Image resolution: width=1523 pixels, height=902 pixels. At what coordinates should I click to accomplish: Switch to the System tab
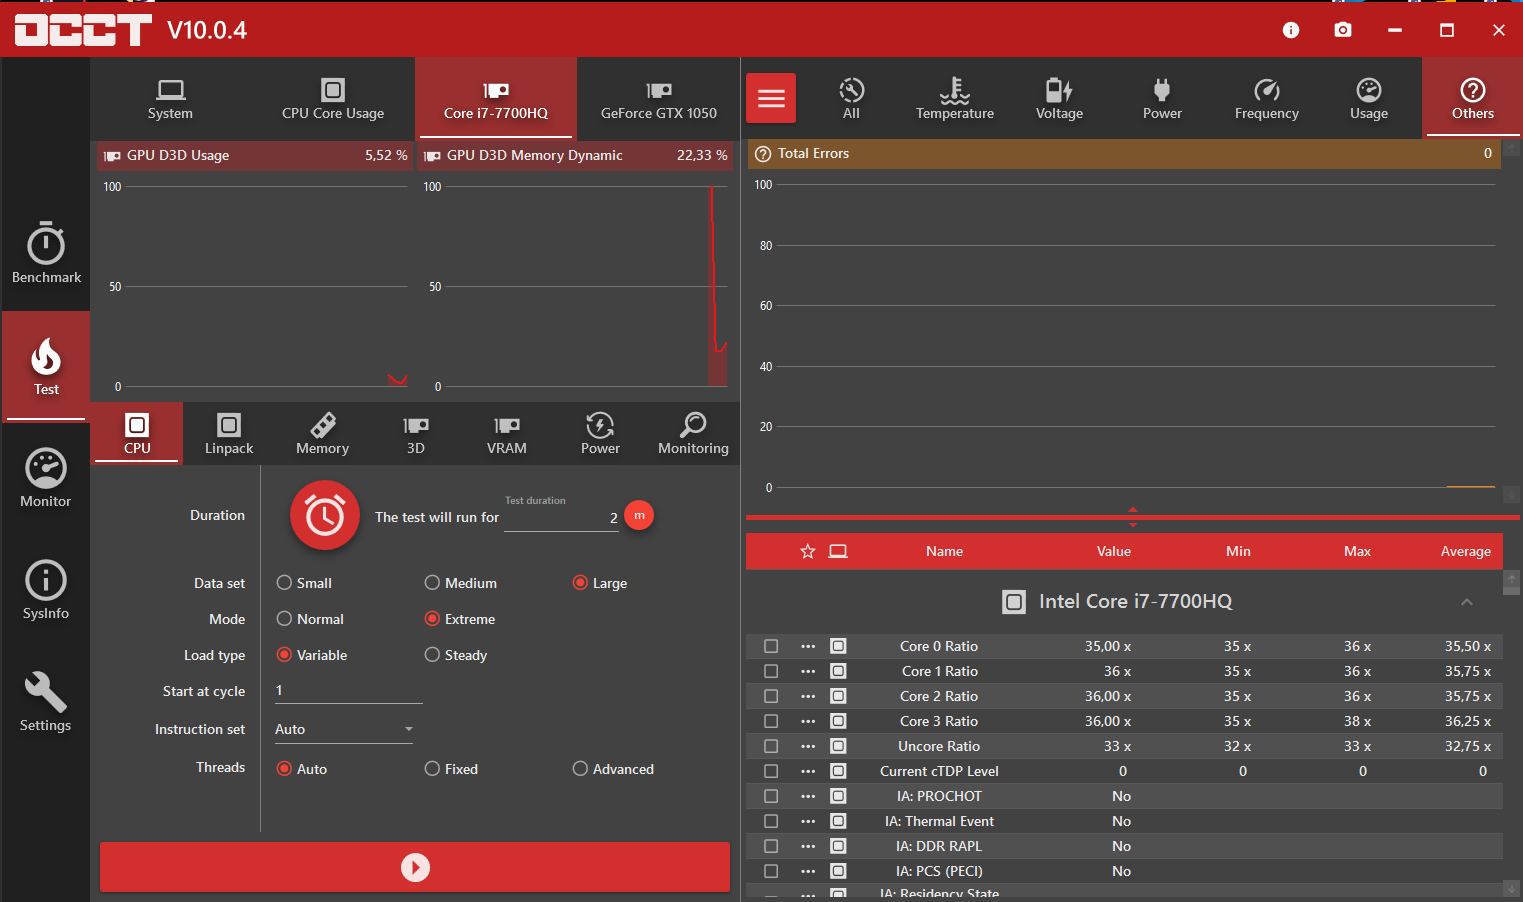[x=170, y=98]
